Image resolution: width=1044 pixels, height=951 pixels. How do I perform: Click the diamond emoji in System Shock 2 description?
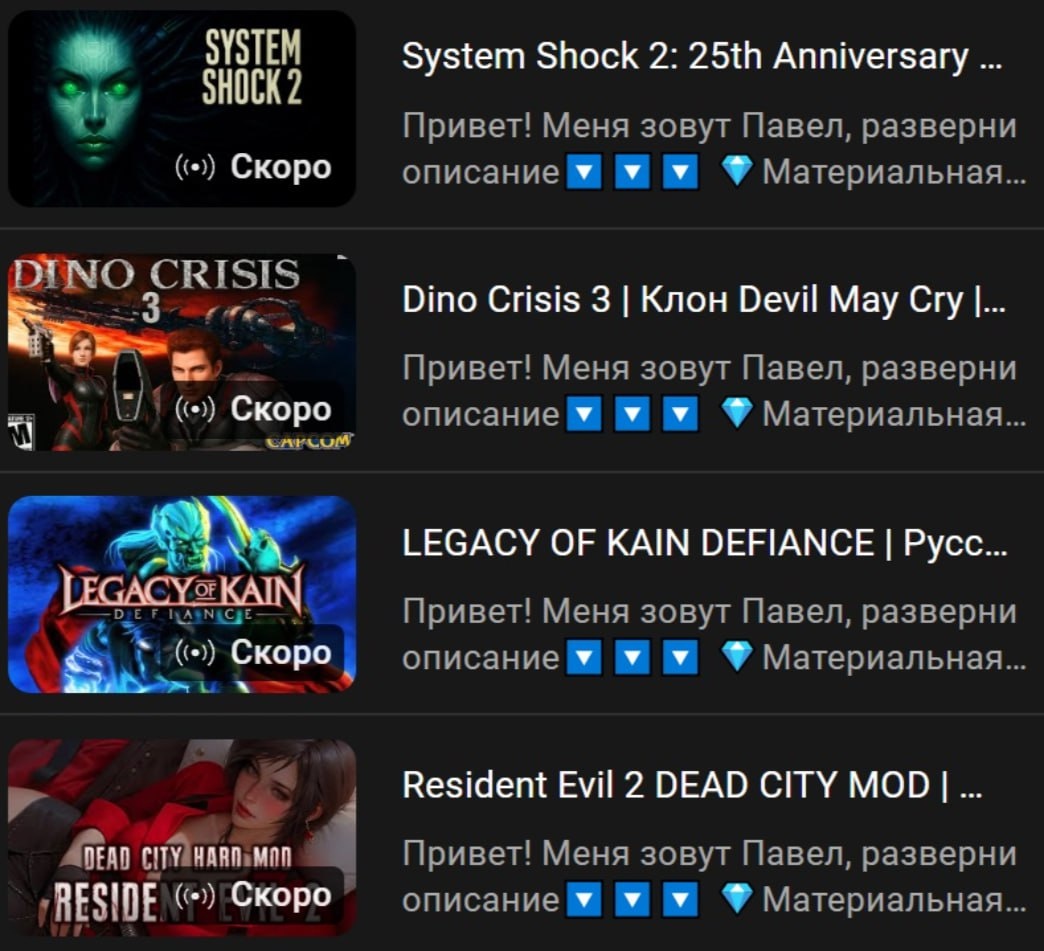tap(737, 172)
